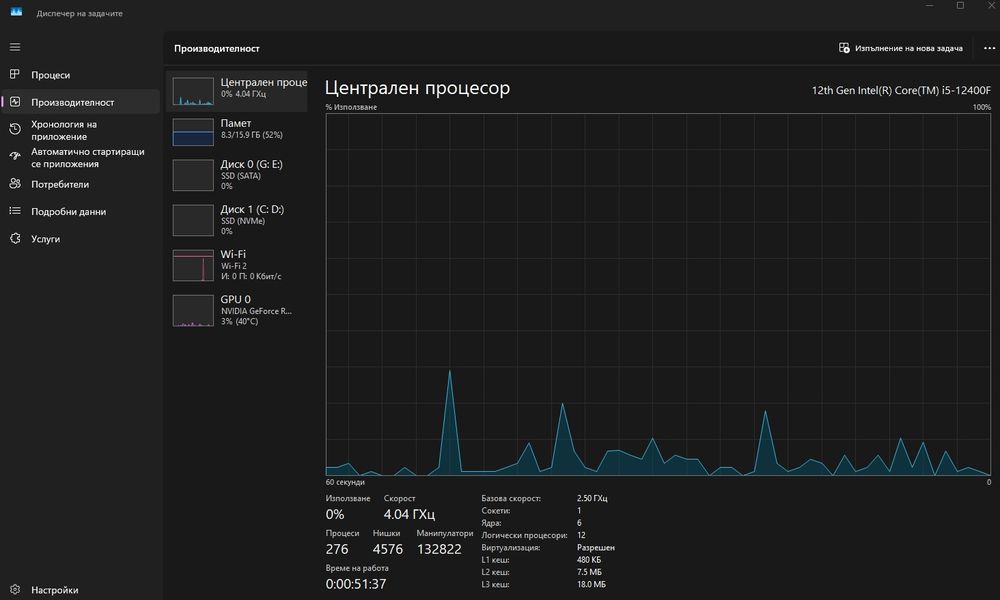Select Диск 1 (C: D:) thumbnail
1000x600 pixels.
193,220
